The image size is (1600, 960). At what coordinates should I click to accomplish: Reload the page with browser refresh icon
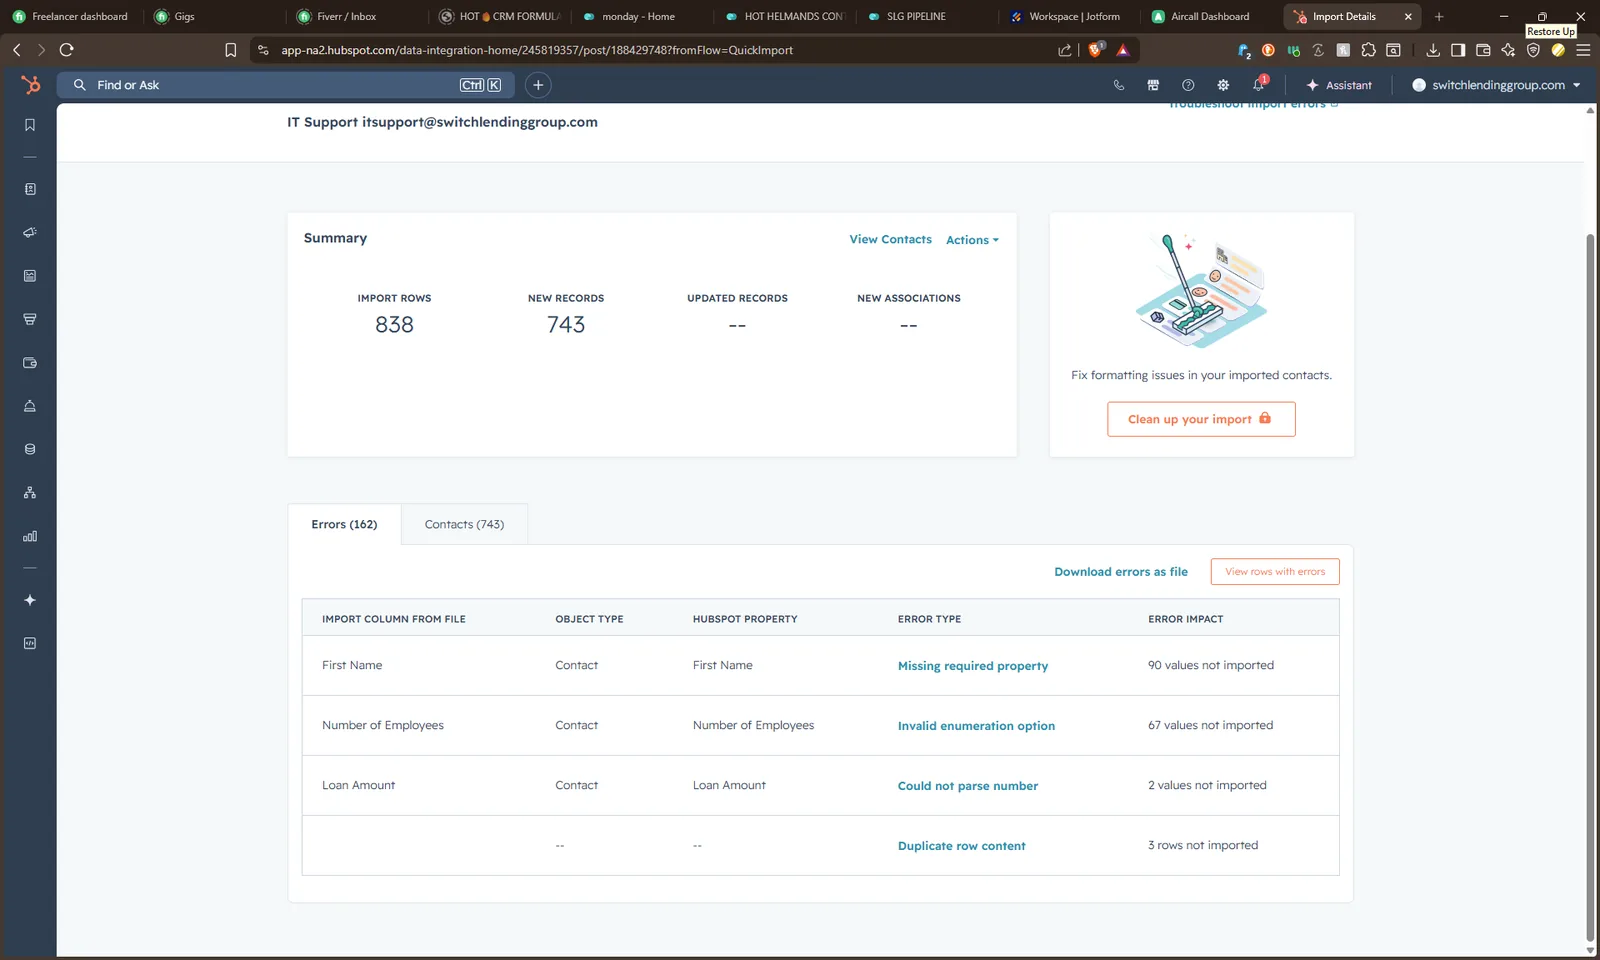click(67, 50)
